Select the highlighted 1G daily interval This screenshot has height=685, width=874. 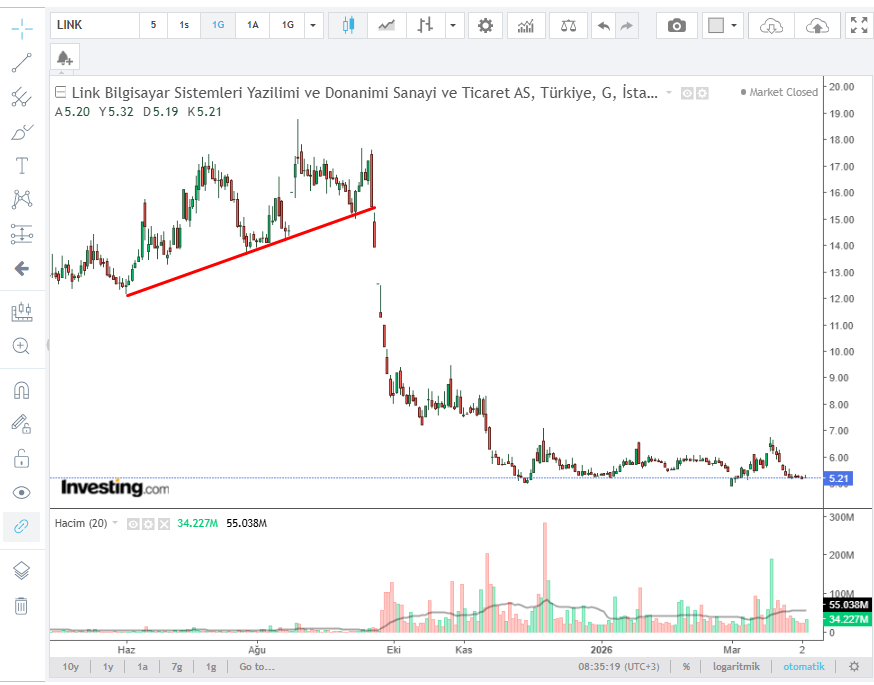218,25
